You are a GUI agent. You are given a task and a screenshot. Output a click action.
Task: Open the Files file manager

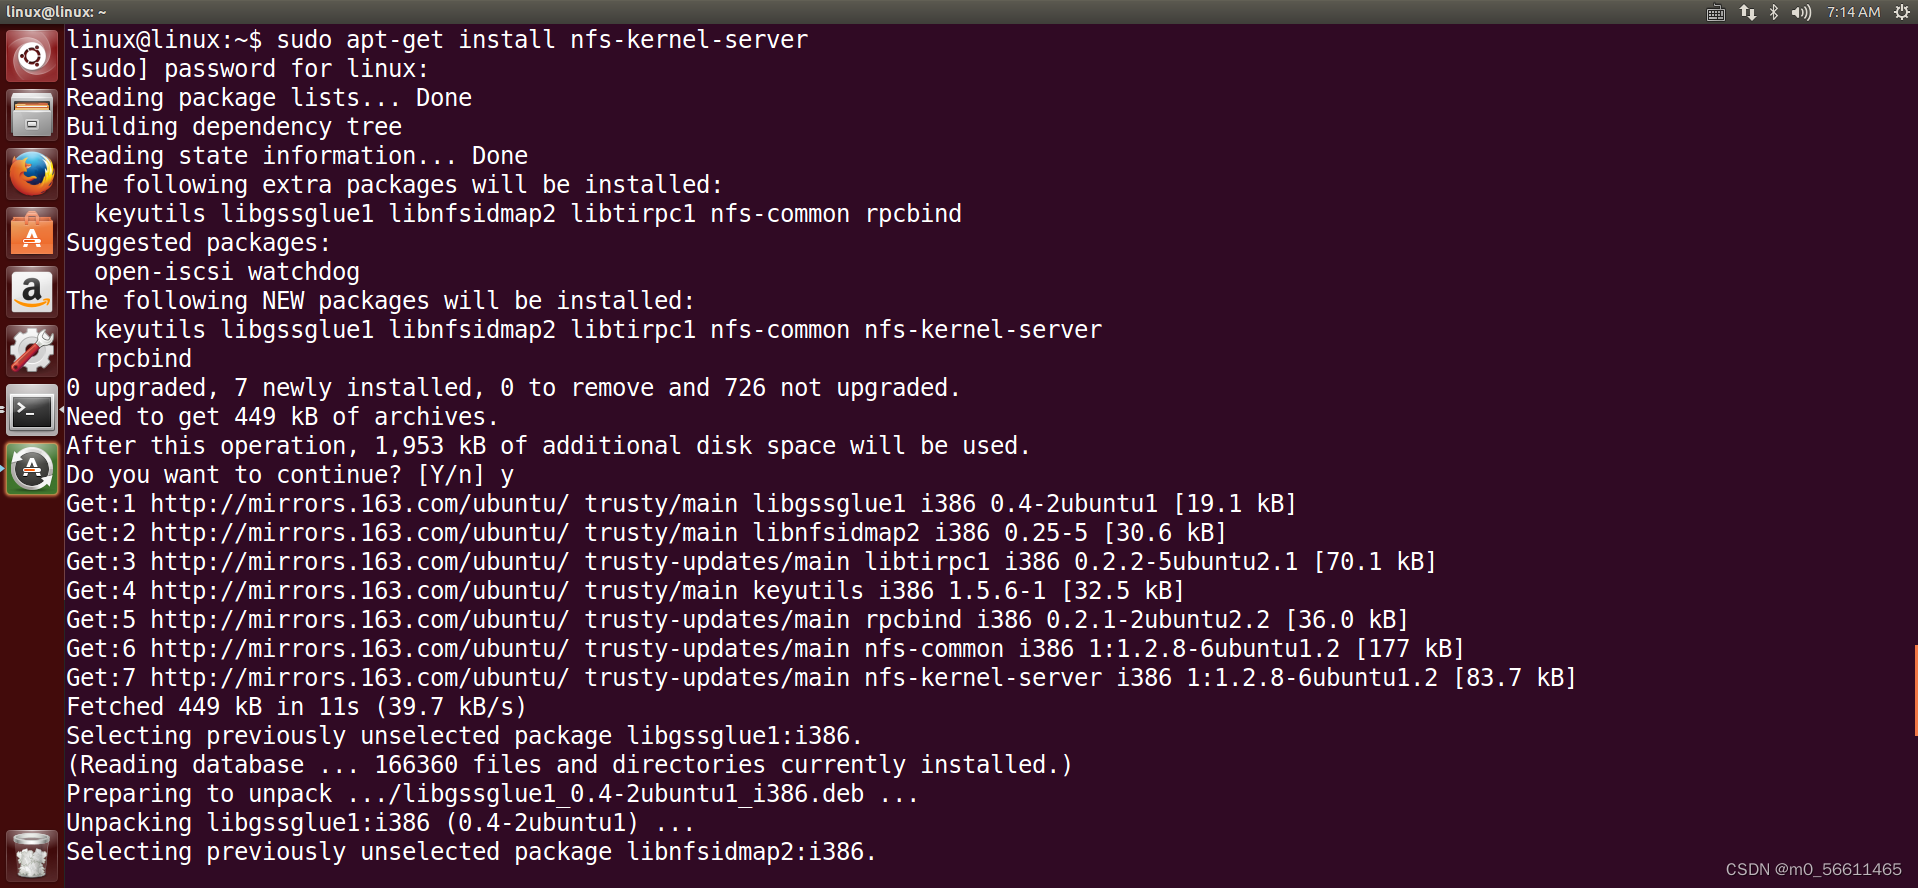pyautogui.click(x=31, y=113)
